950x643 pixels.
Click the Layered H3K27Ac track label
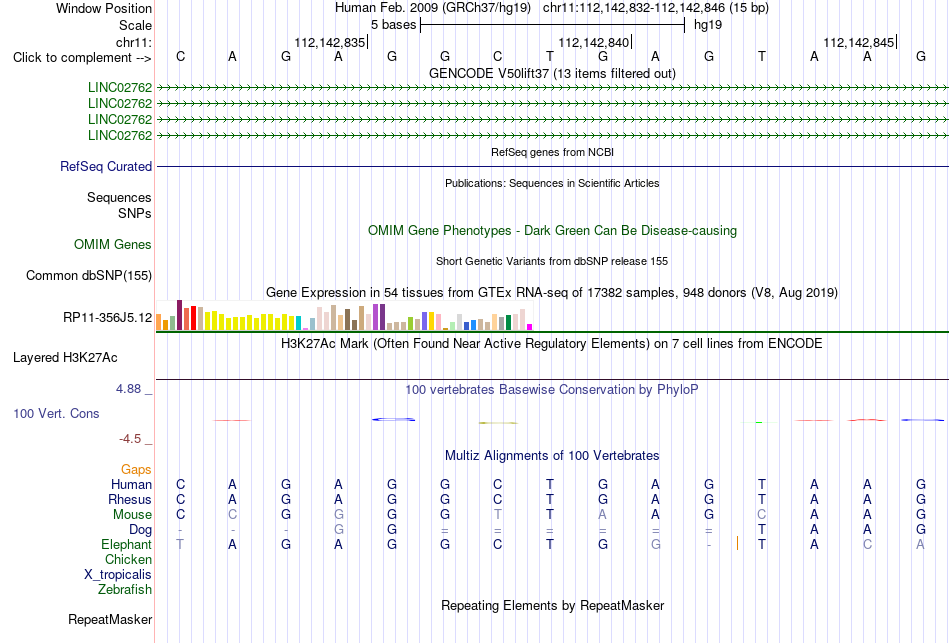pyautogui.click(x=65, y=358)
